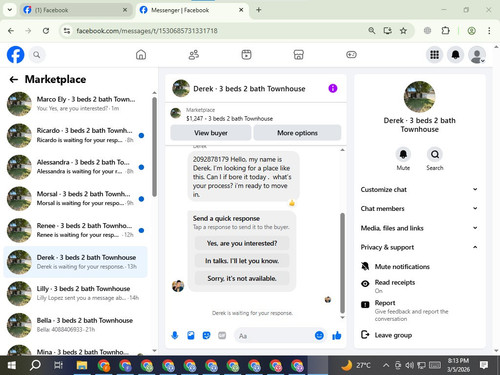Send quick reply Yes, are you interested?

pos(242,243)
